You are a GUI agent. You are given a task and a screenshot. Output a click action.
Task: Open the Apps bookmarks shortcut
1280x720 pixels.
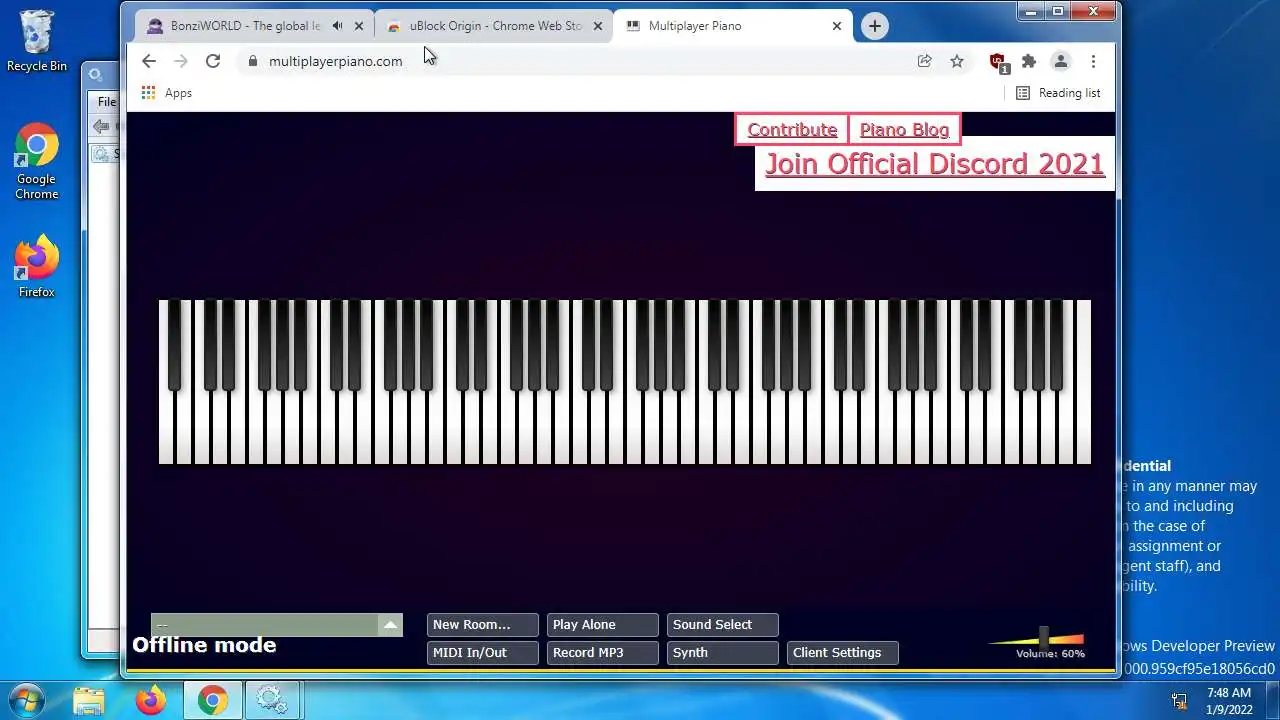point(166,93)
